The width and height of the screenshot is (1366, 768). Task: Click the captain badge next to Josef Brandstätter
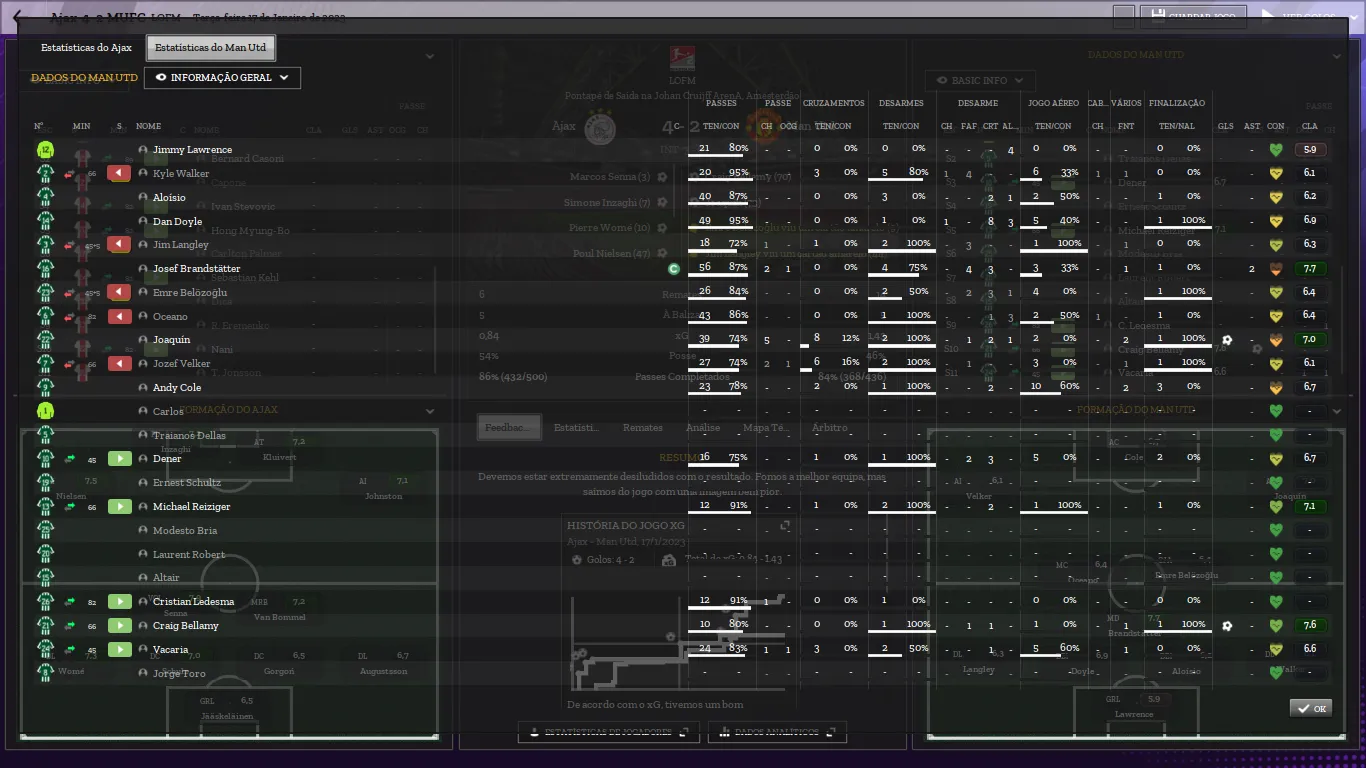tap(674, 269)
